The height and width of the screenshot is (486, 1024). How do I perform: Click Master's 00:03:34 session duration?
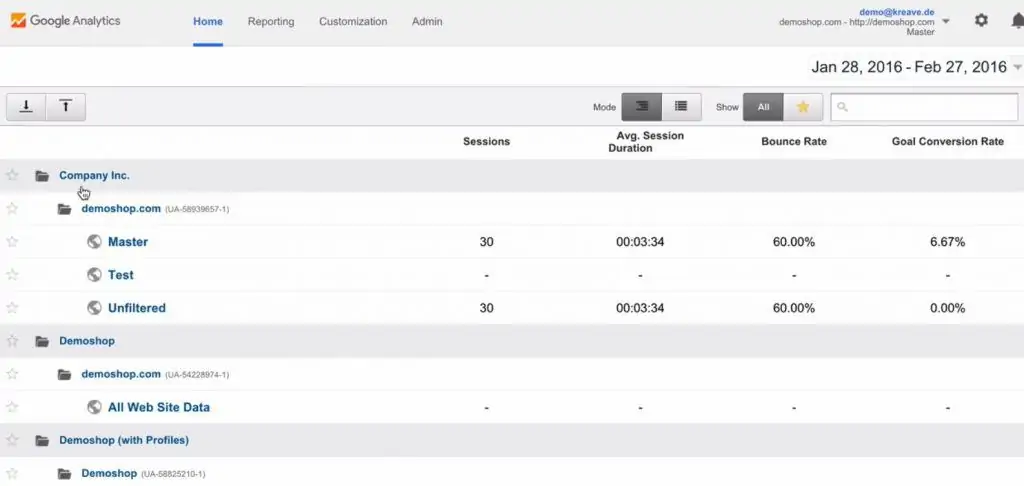click(x=640, y=242)
